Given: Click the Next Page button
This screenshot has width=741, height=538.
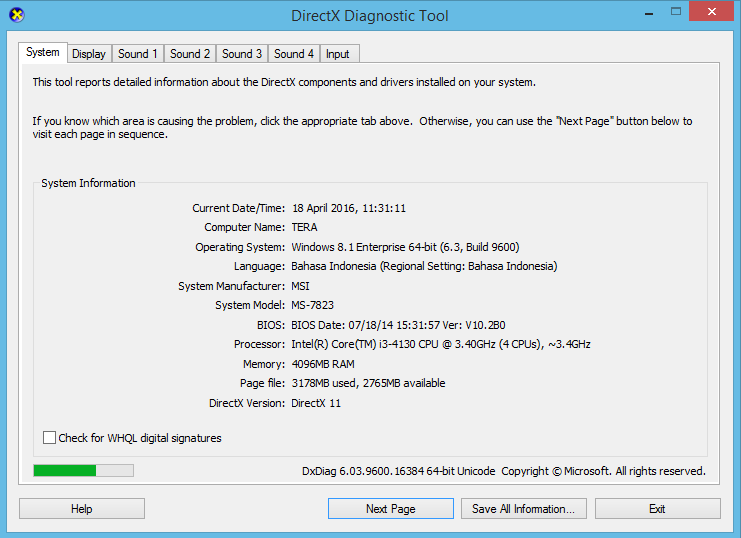Looking at the screenshot, I should pos(391,509).
